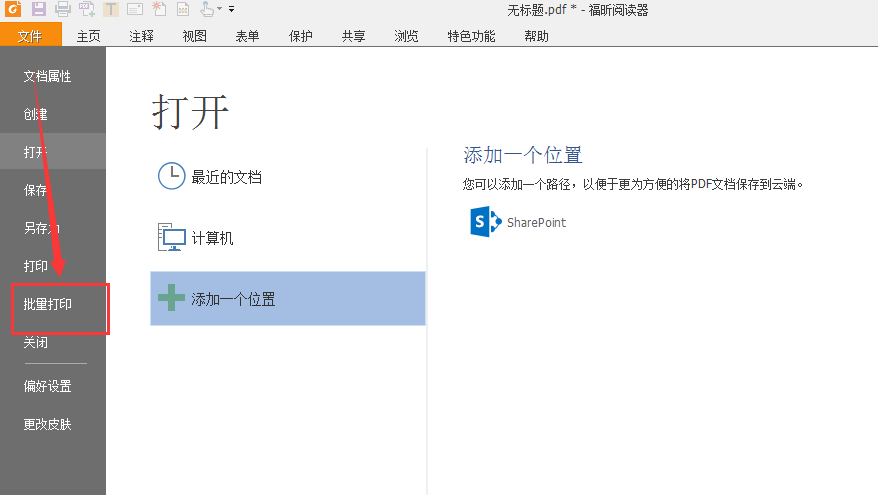This screenshot has width=878, height=495.
Task: Click the typewriter T icon
Action: pyautogui.click(x=111, y=9)
